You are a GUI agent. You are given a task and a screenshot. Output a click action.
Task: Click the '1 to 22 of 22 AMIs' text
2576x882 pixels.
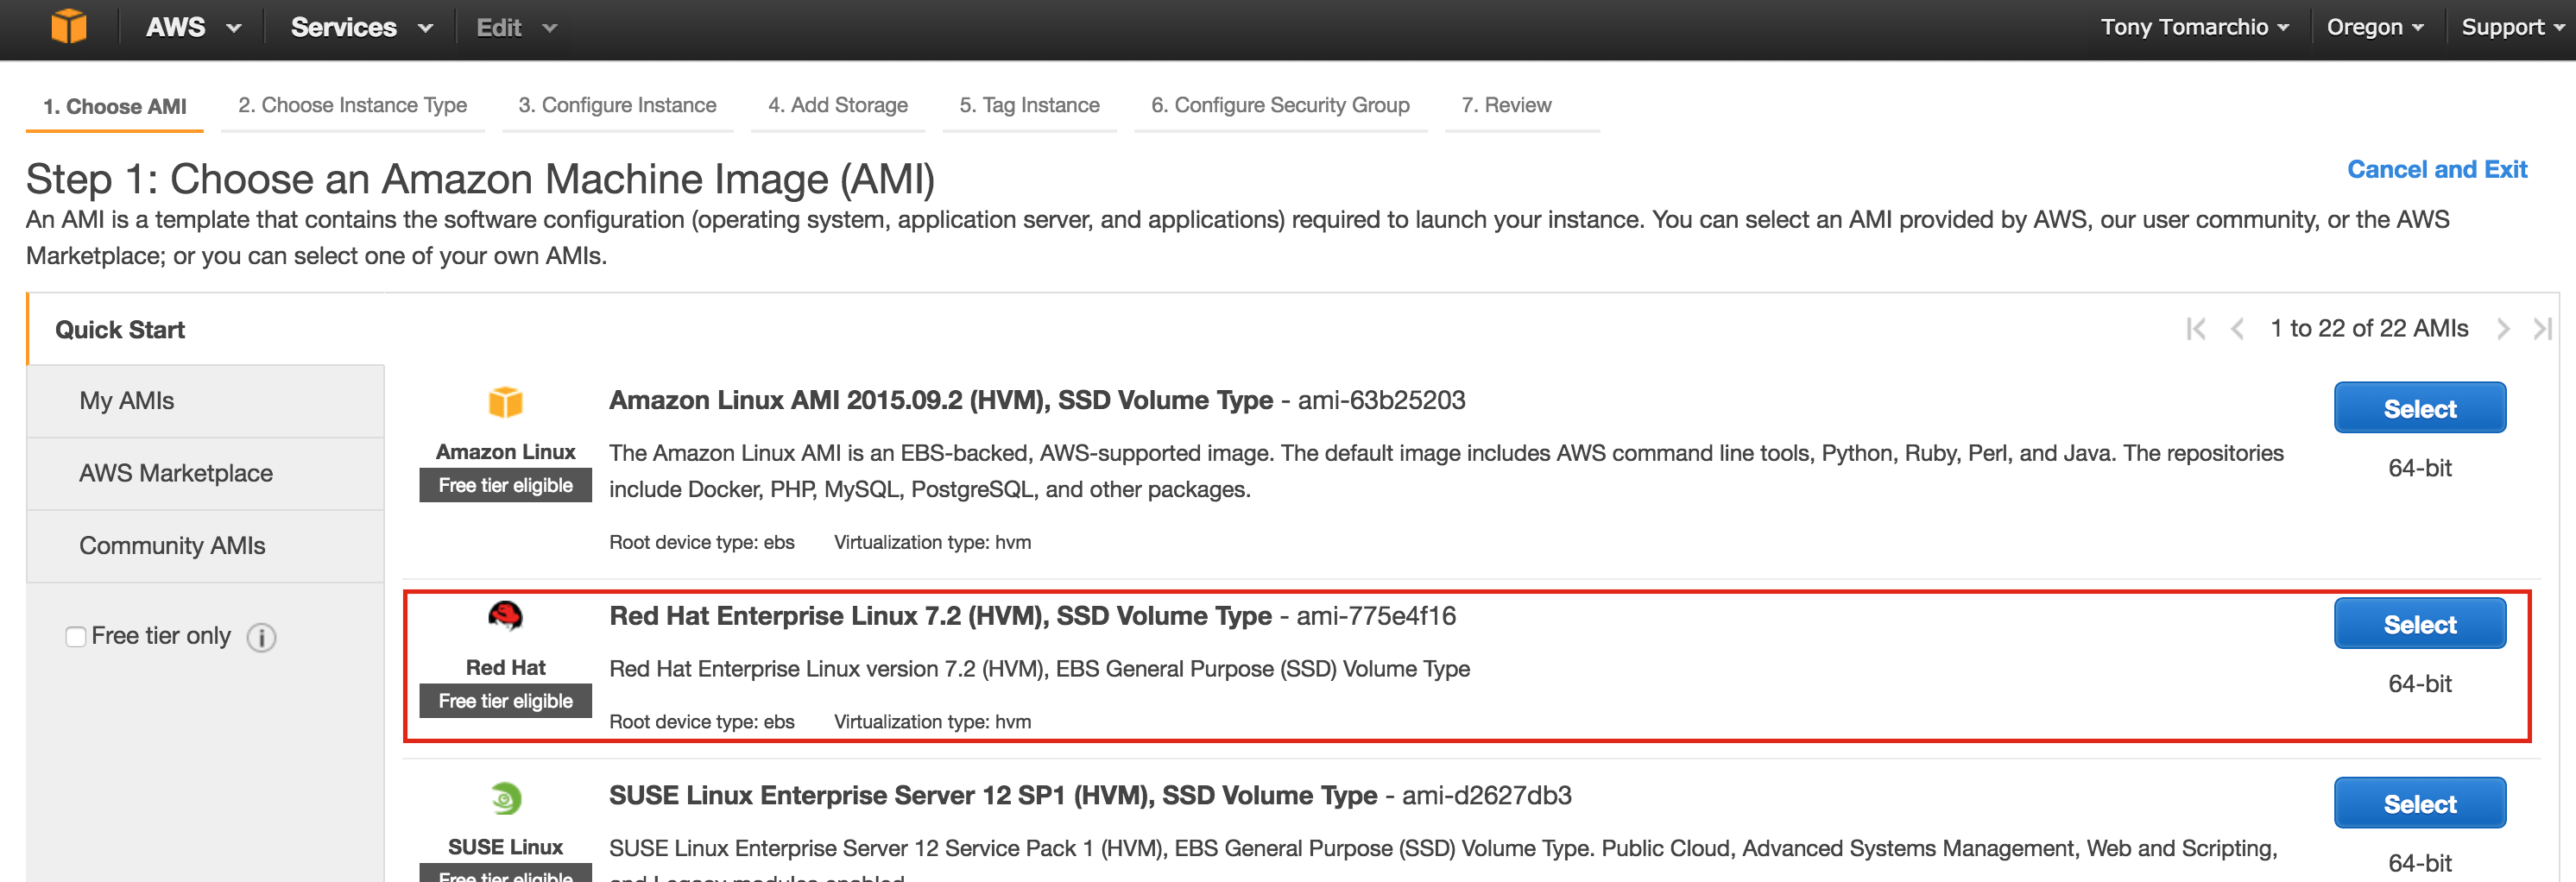(x=2368, y=329)
